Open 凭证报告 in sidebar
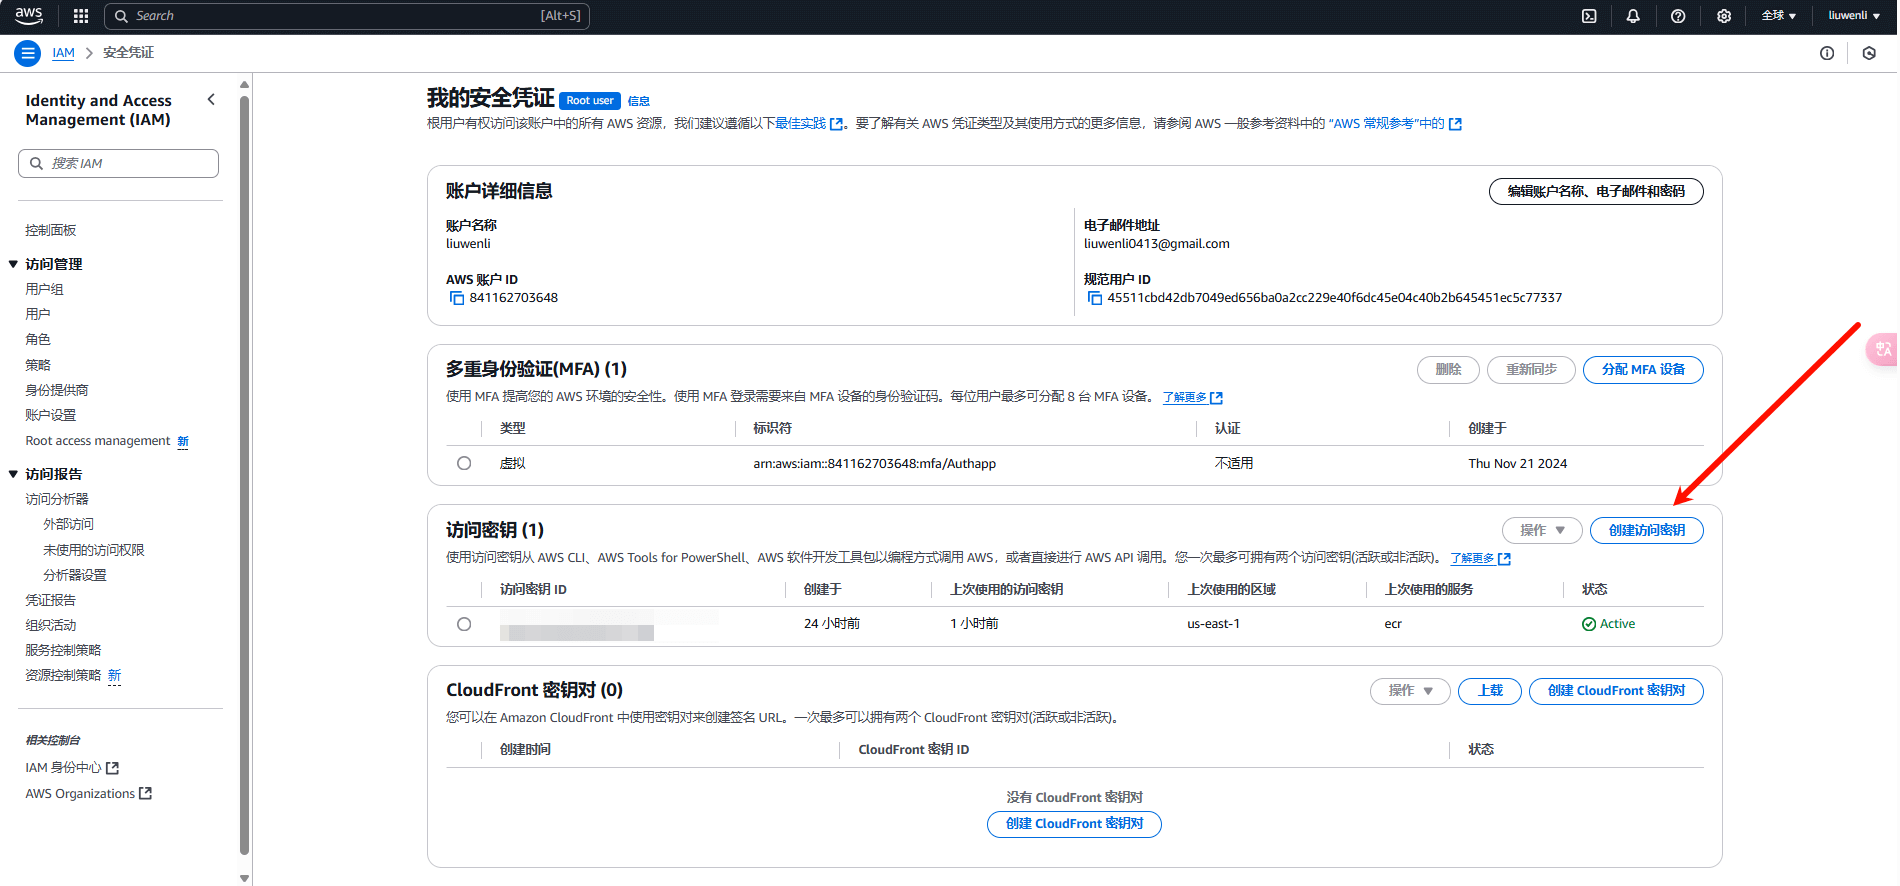This screenshot has height=886, width=1900. (51, 600)
